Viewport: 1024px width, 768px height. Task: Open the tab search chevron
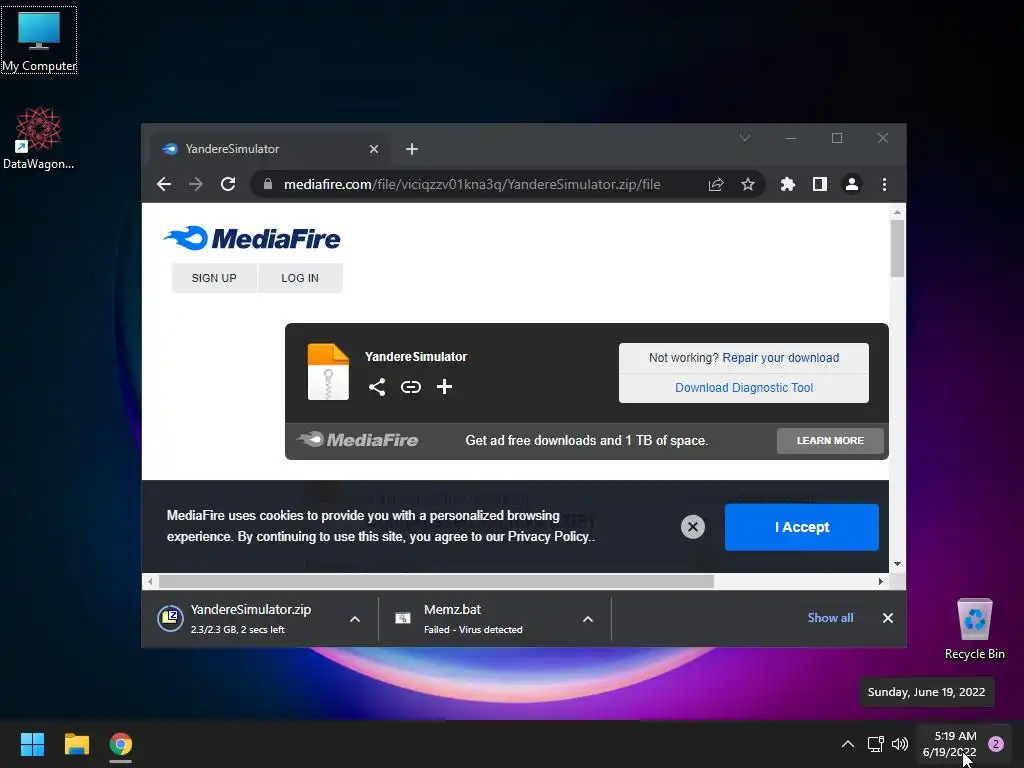point(744,138)
